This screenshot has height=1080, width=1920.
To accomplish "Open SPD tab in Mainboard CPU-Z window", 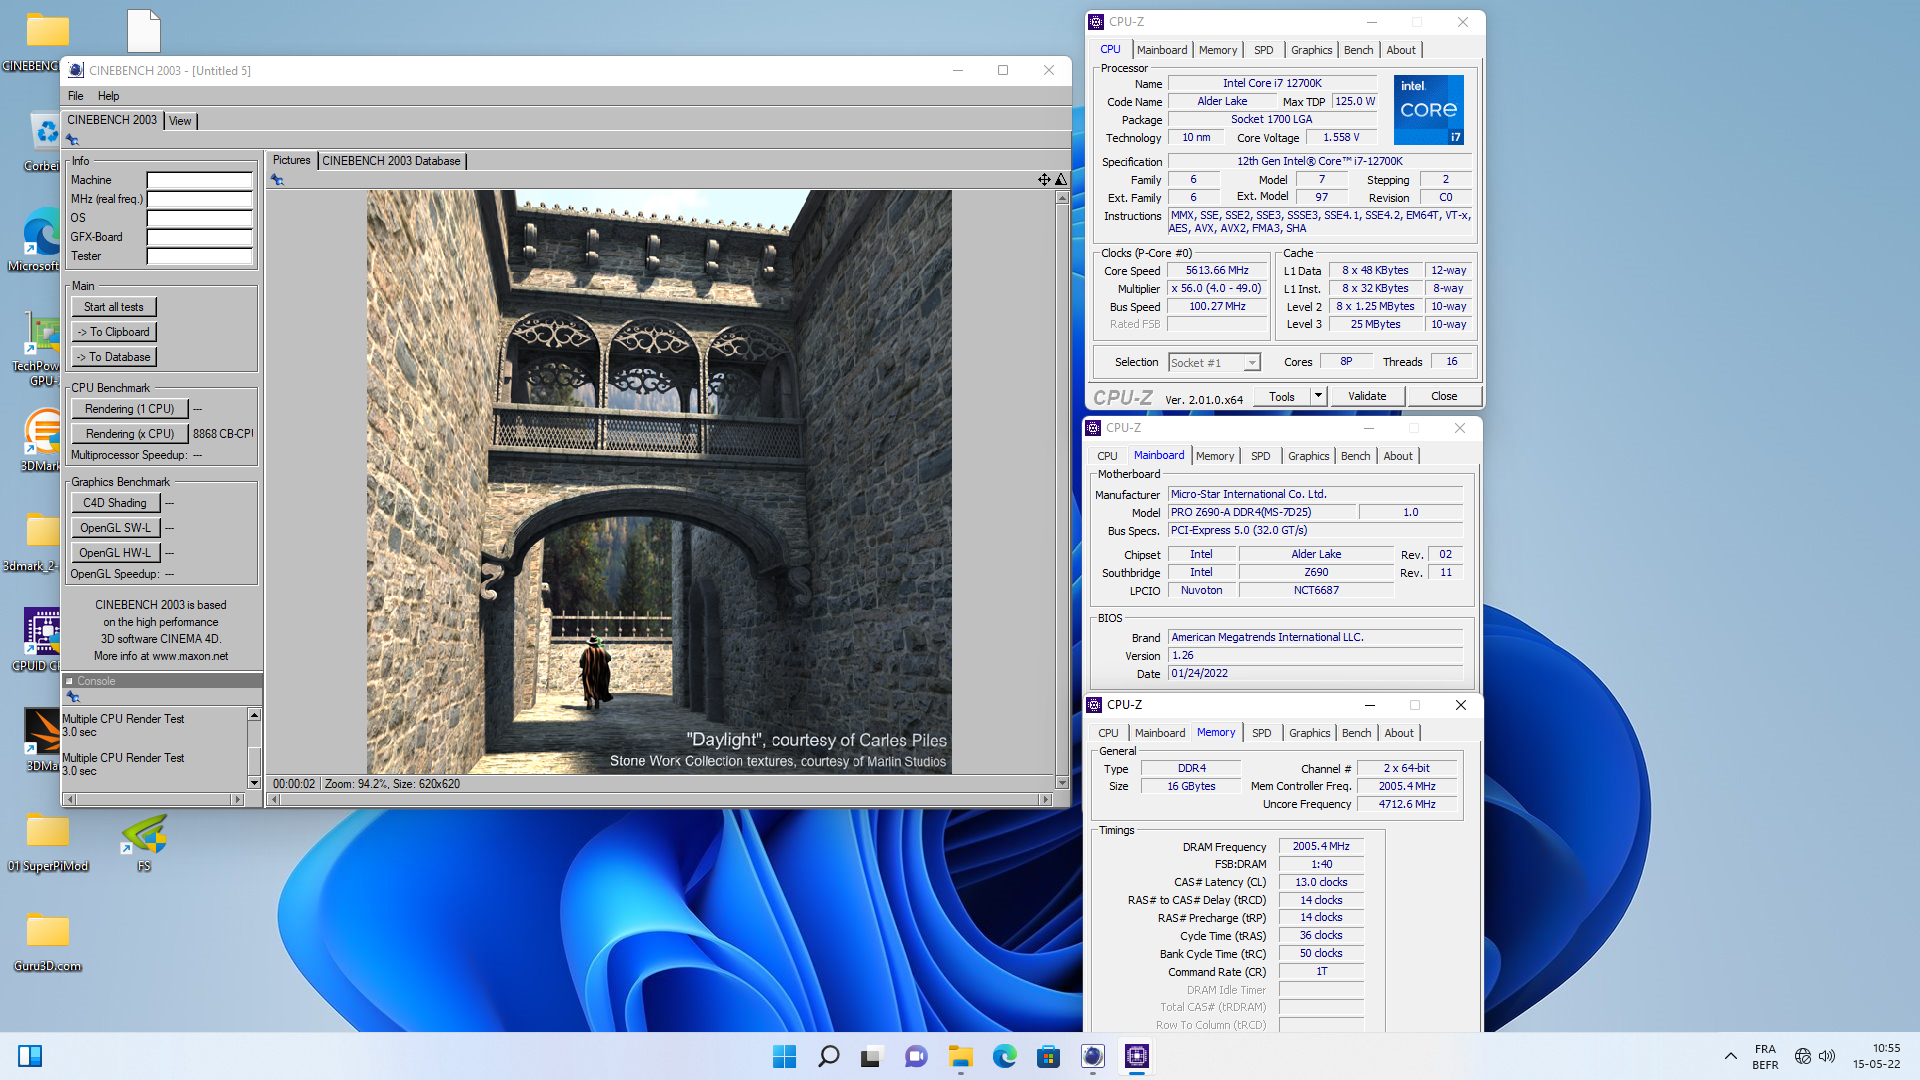I will point(1260,456).
